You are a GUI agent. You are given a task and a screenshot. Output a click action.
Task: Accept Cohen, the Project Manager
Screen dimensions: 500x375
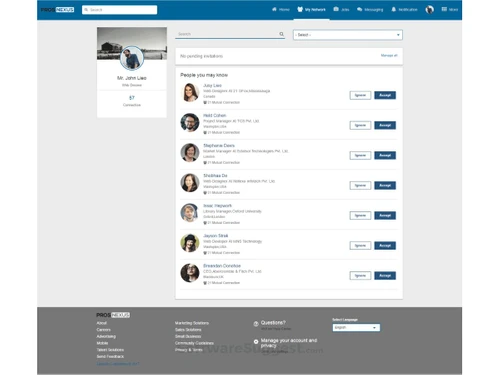tap(385, 125)
